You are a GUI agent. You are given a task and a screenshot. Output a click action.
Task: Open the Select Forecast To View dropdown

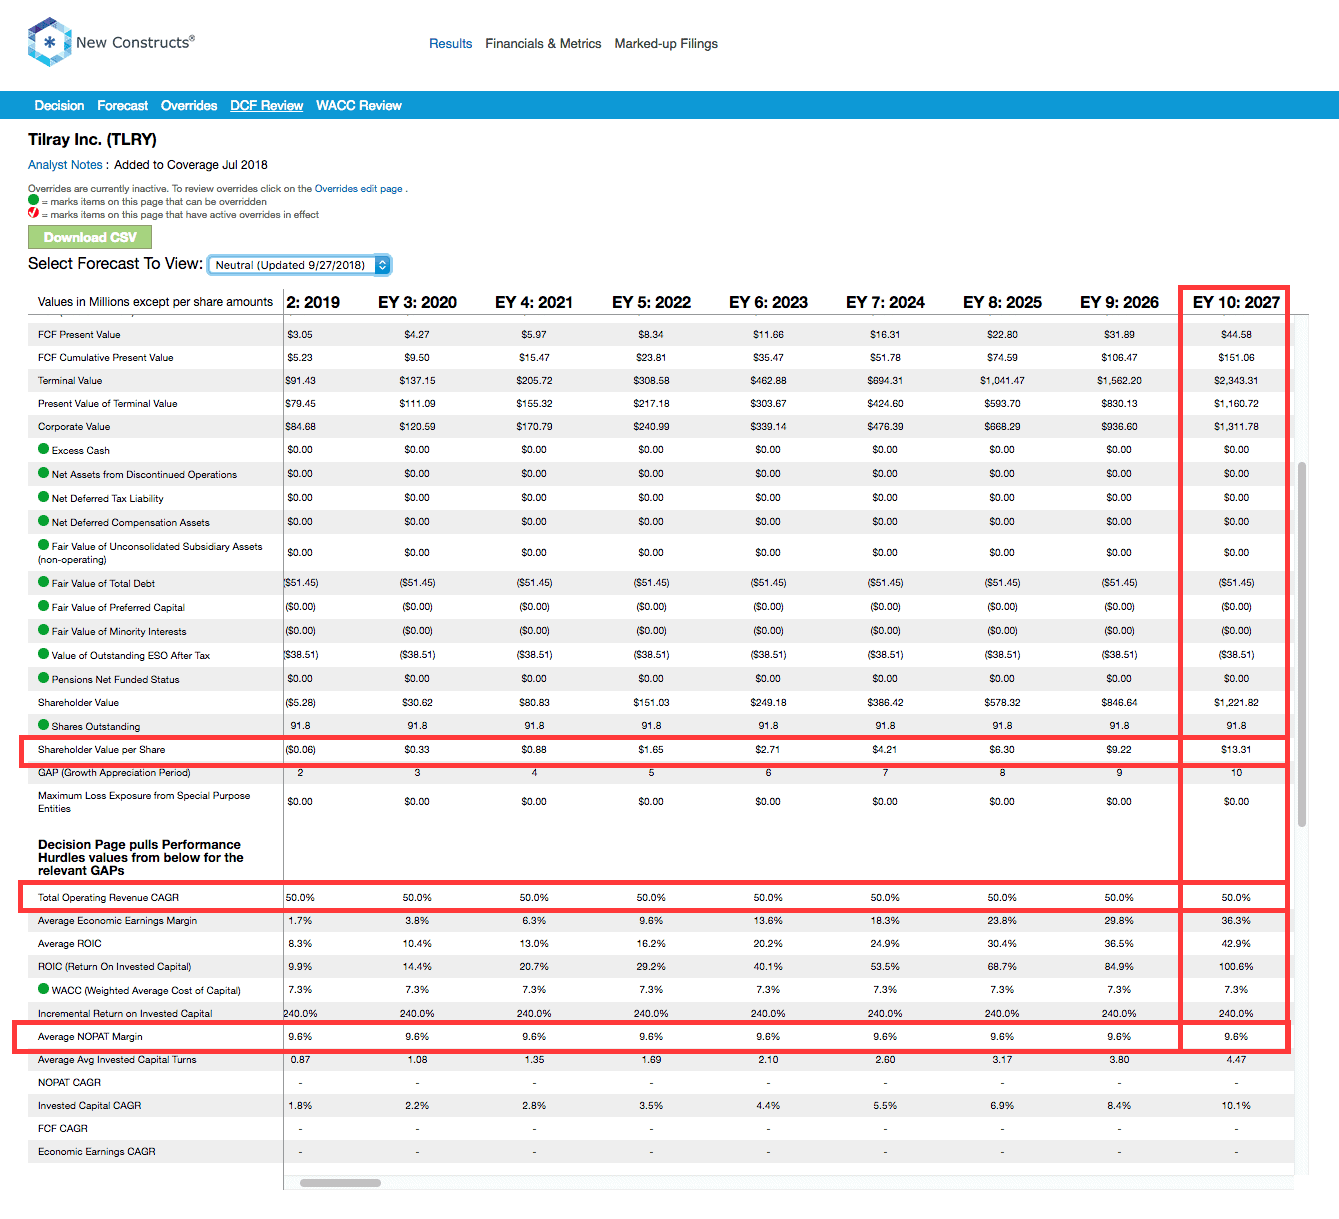299,265
